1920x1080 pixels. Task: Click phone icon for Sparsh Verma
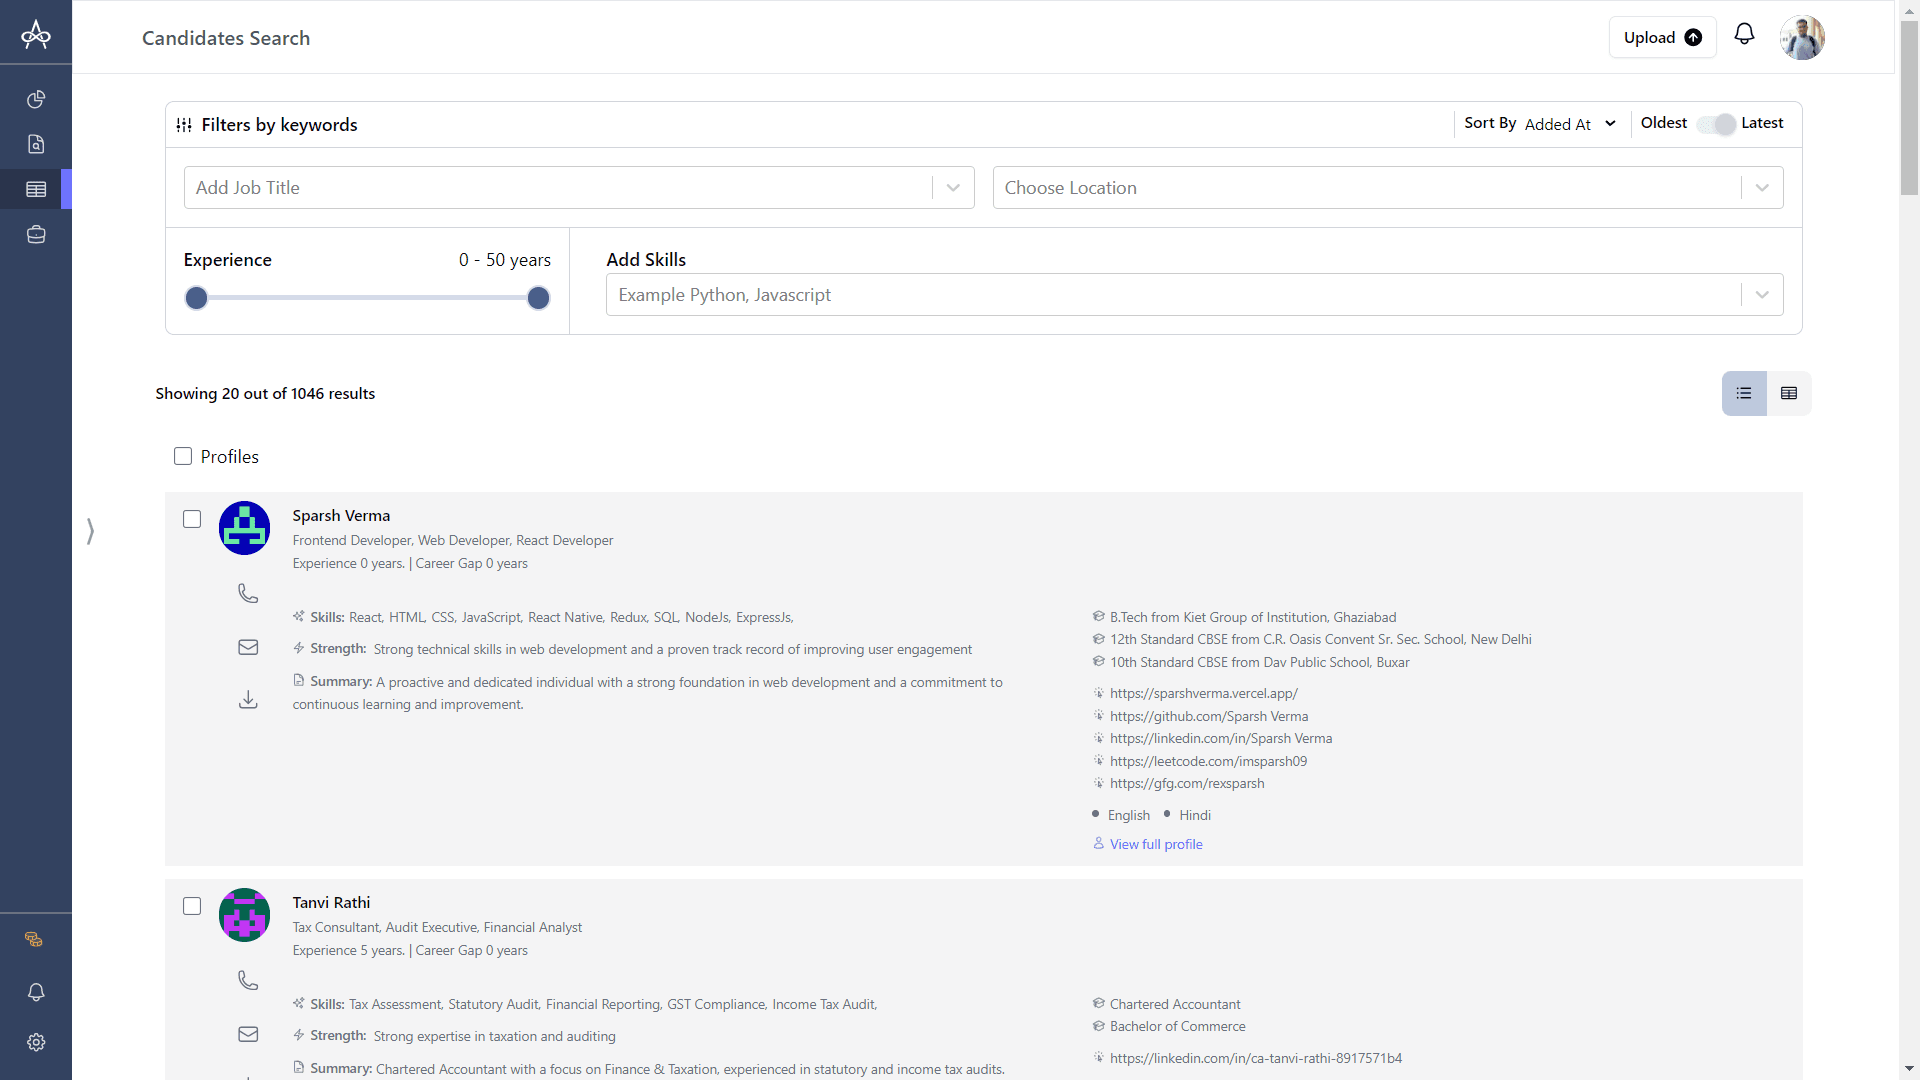pyautogui.click(x=248, y=594)
